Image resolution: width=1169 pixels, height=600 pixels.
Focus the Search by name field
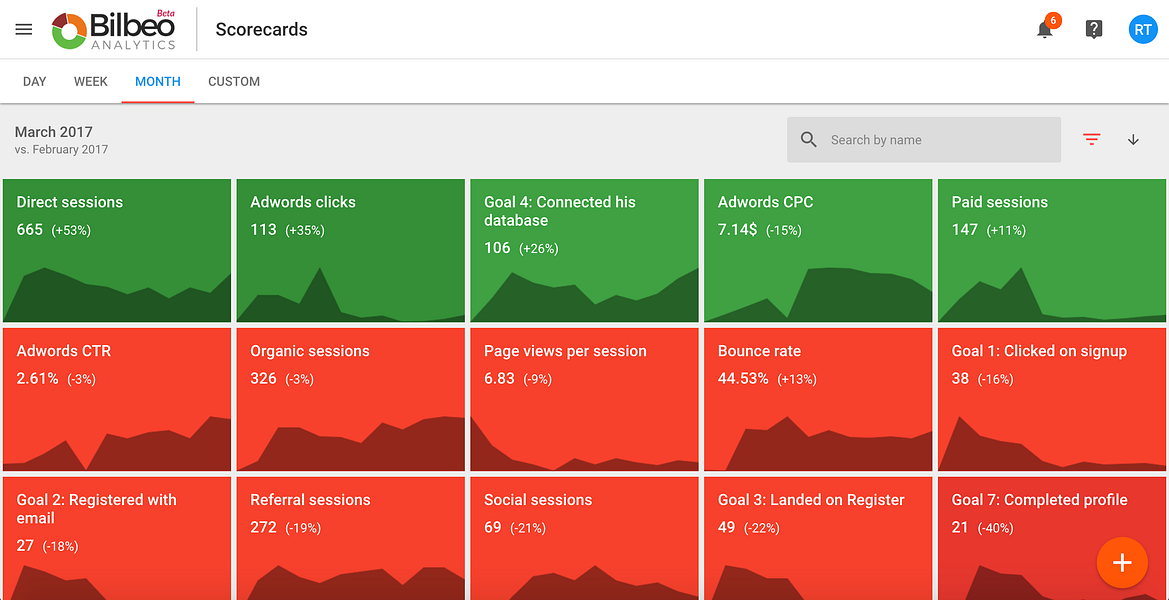point(924,139)
